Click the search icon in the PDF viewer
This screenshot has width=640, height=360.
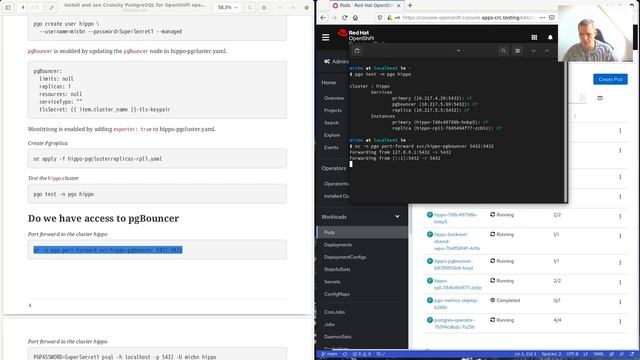tap(250, 7)
